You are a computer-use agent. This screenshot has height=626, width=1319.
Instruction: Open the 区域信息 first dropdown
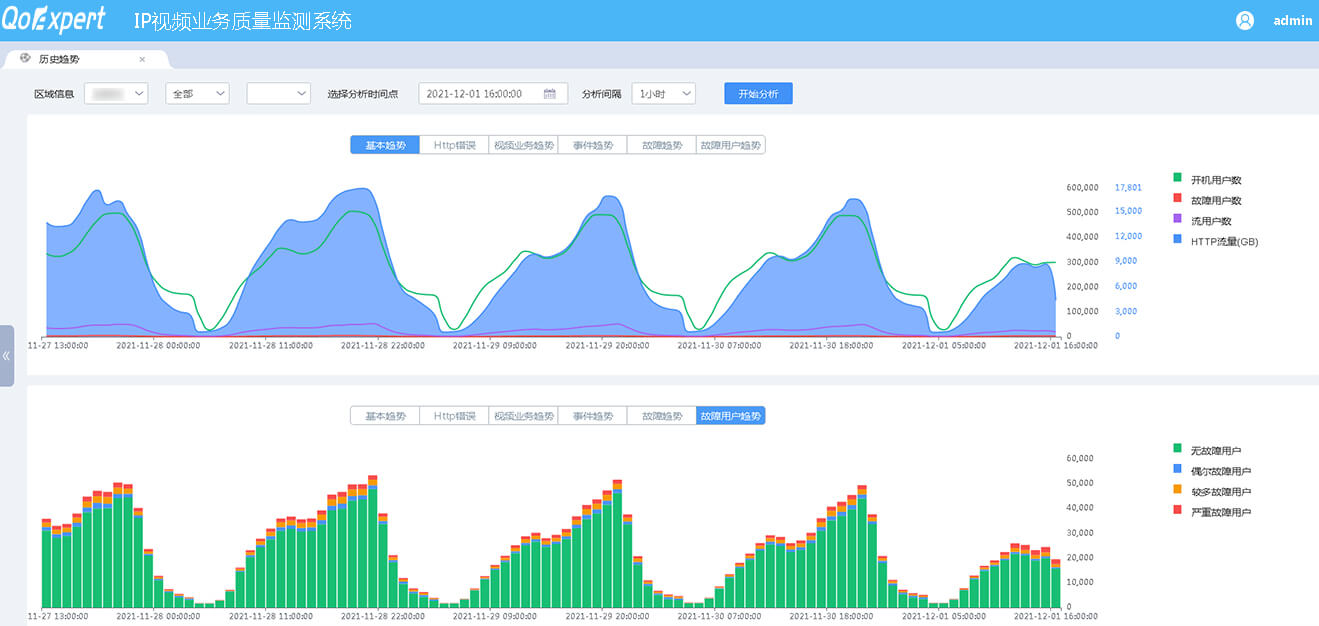(116, 94)
